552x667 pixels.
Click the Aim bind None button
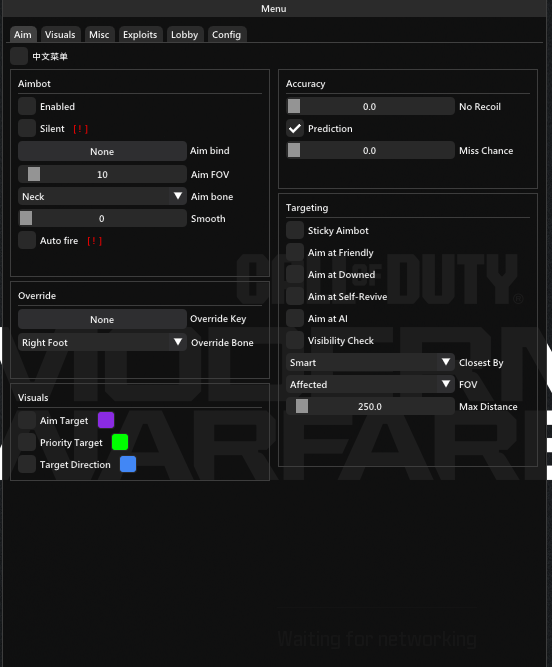tap(102, 151)
